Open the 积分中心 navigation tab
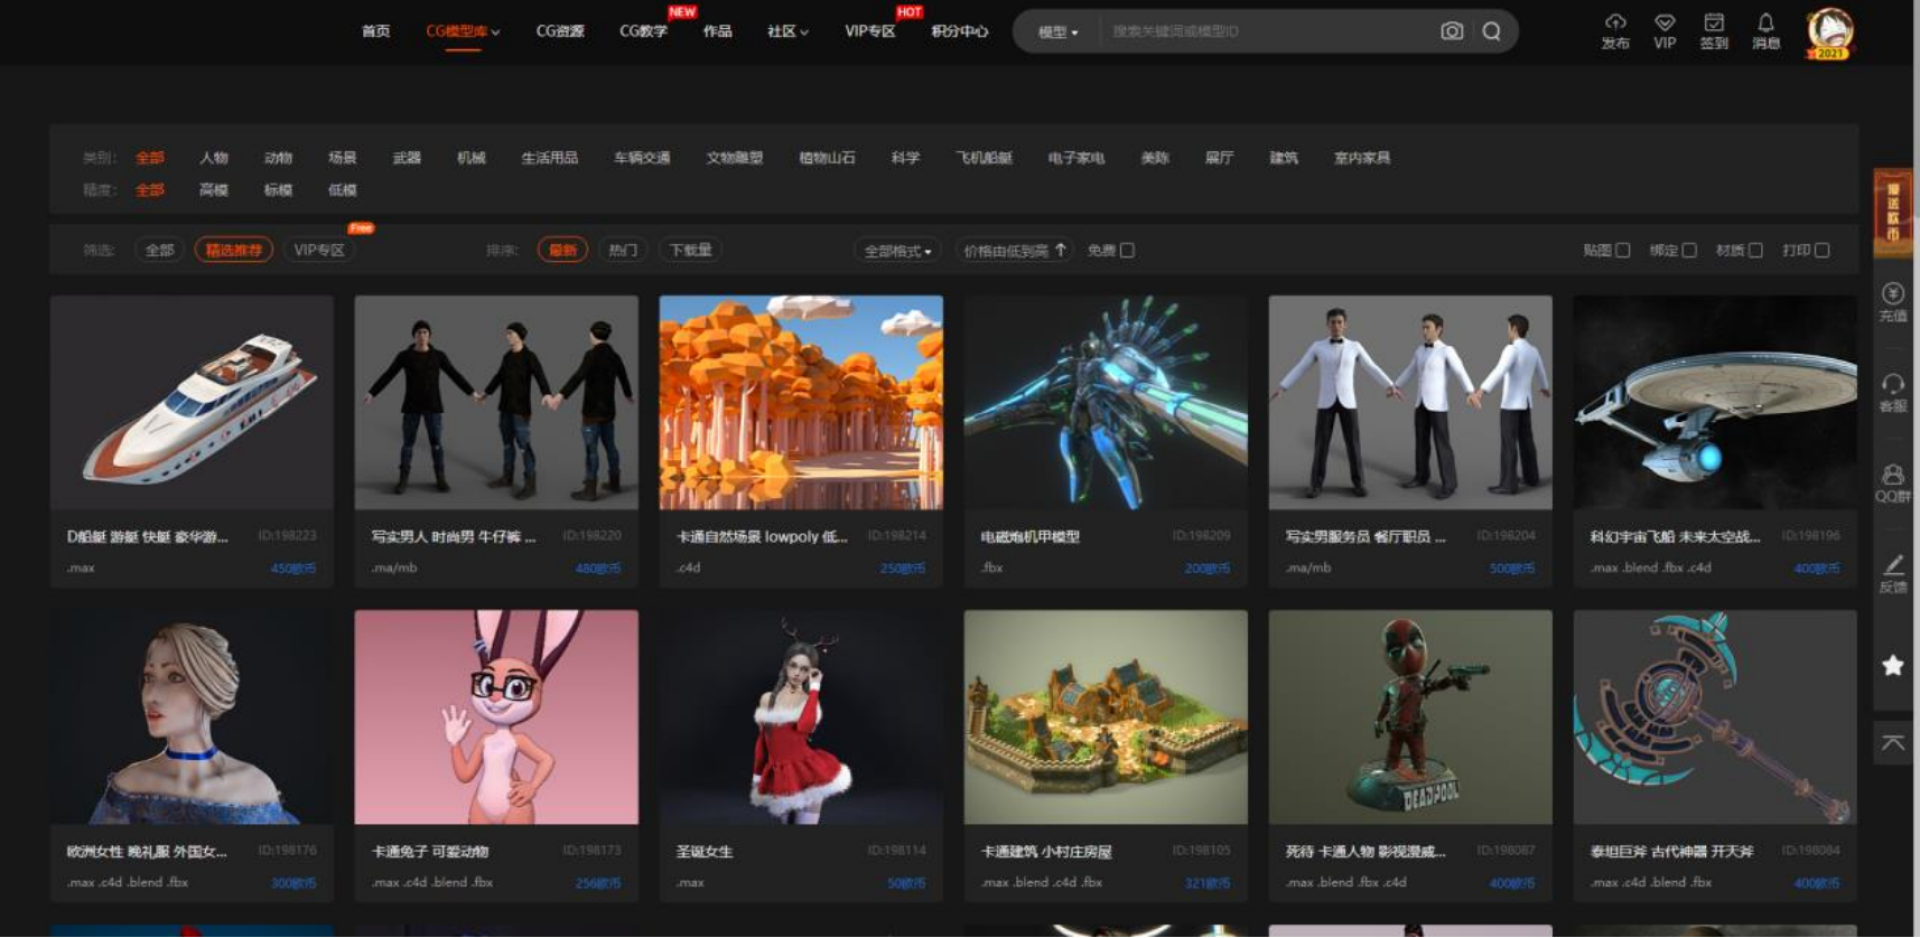Image resolution: width=1920 pixels, height=938 pixels. tap(959, 32)
